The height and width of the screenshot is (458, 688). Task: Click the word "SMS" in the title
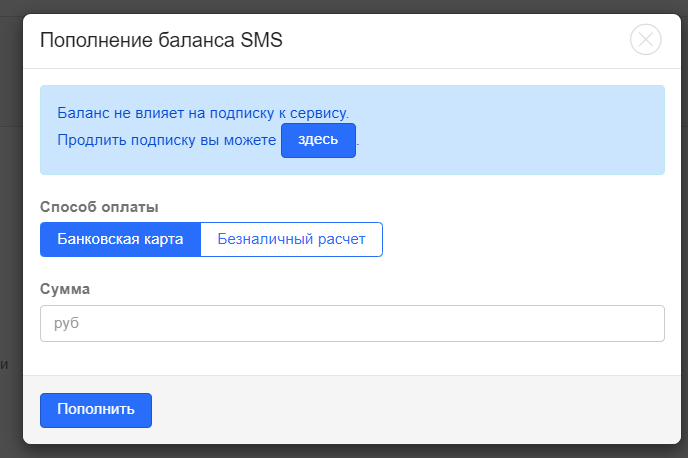(262, 40)
